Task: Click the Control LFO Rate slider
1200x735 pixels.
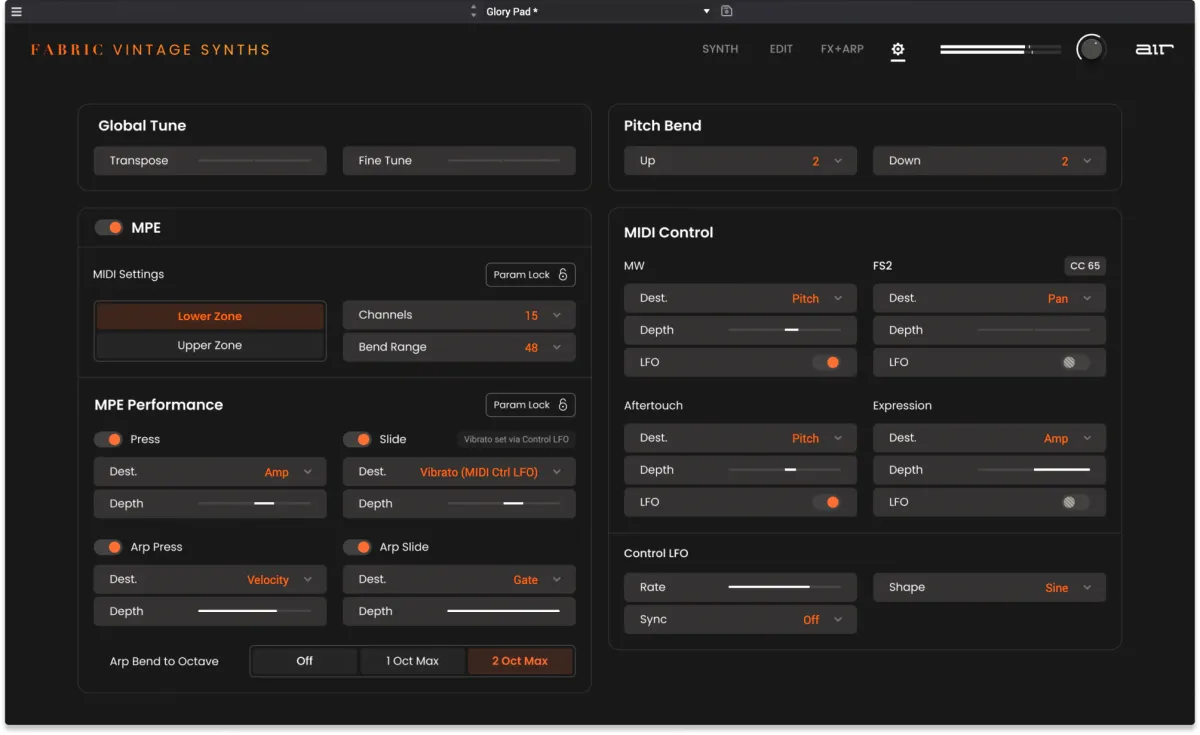Action: point(784,588)
